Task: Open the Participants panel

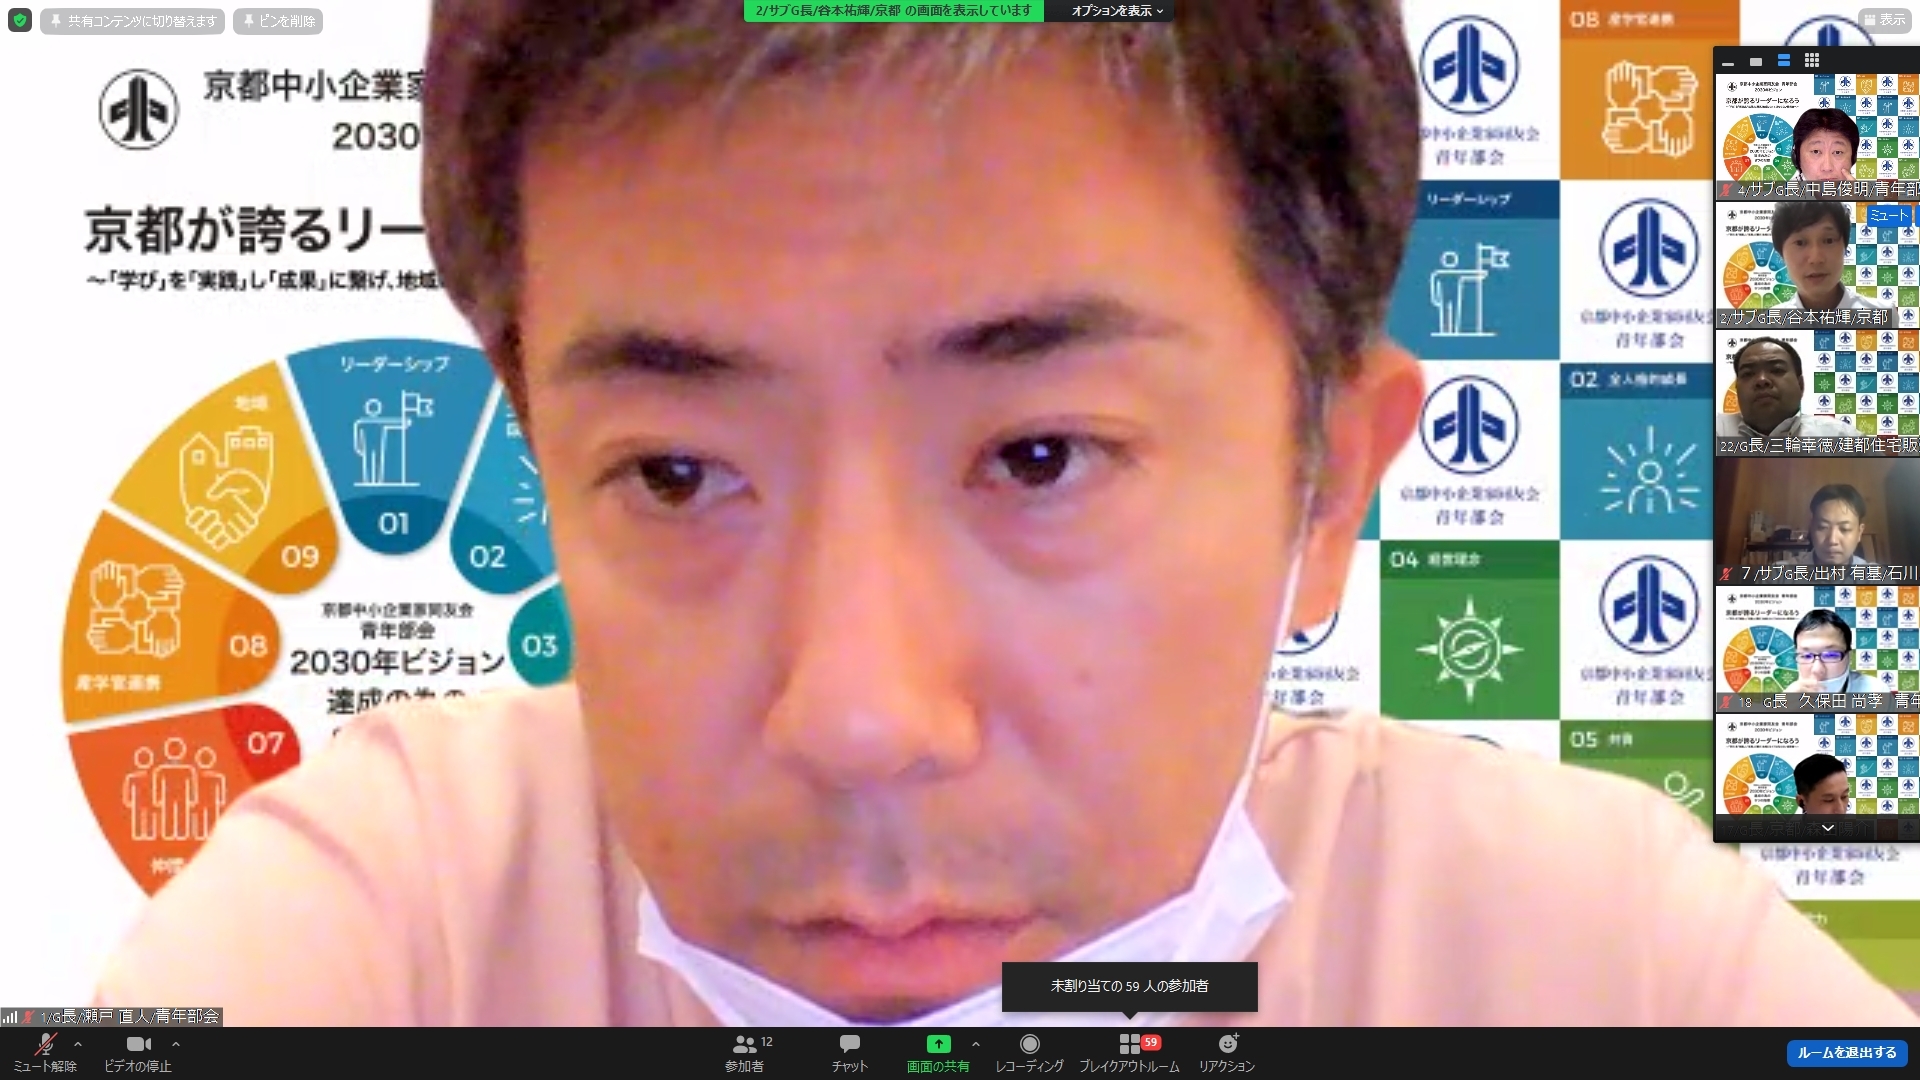Action: click(745, 1053)
